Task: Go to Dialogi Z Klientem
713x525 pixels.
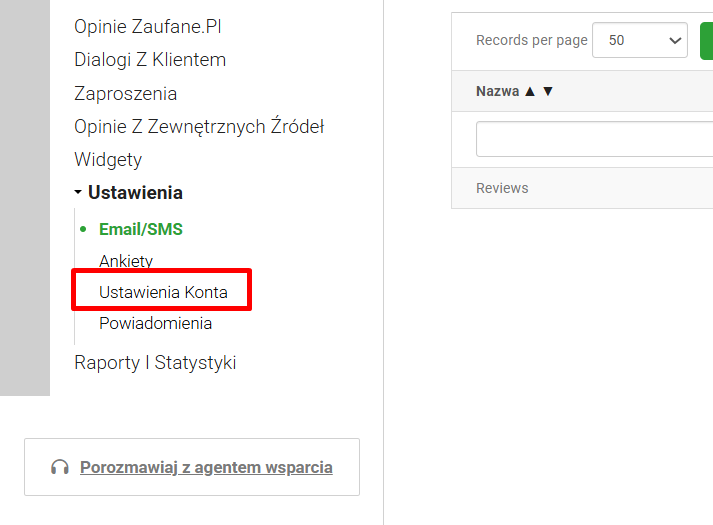Action: 150,60
